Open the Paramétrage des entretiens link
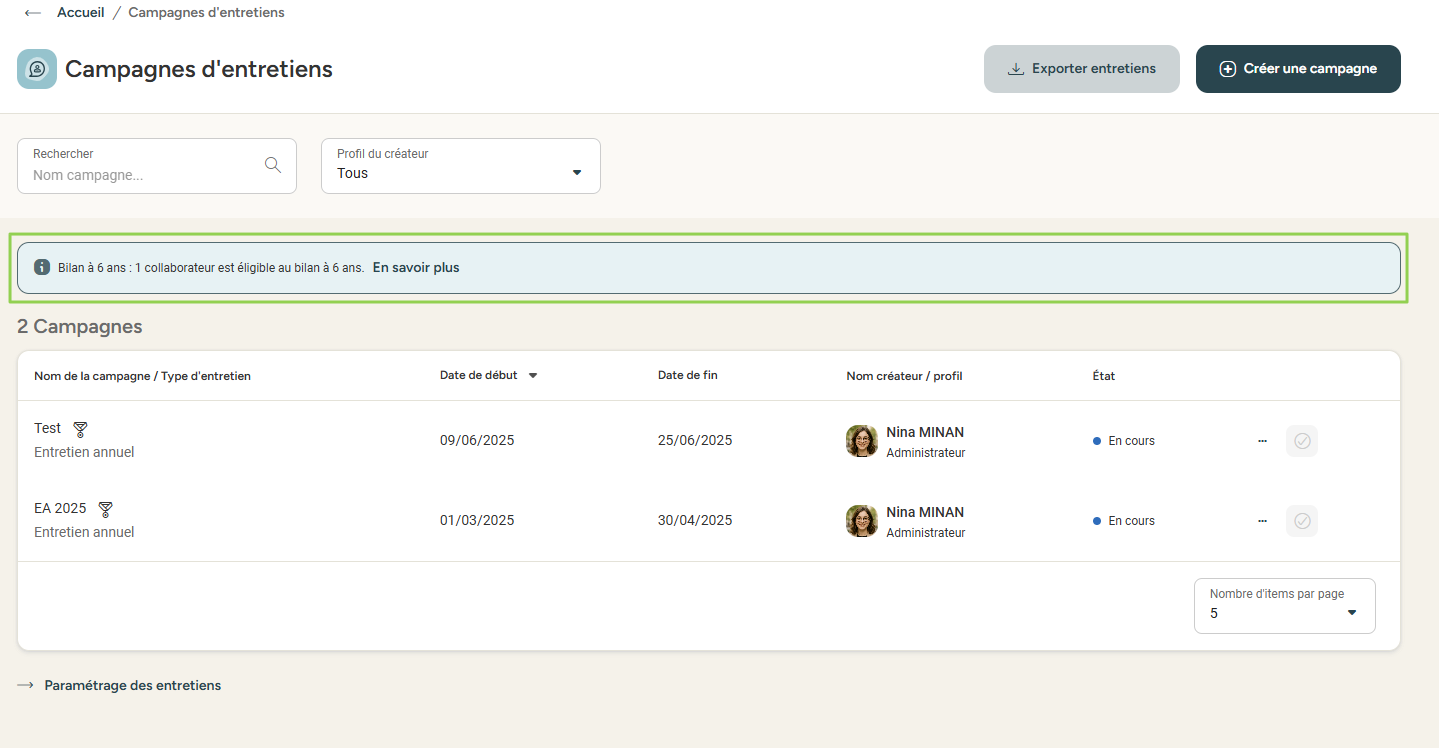The image size is (1439, 748). point(132,686)
